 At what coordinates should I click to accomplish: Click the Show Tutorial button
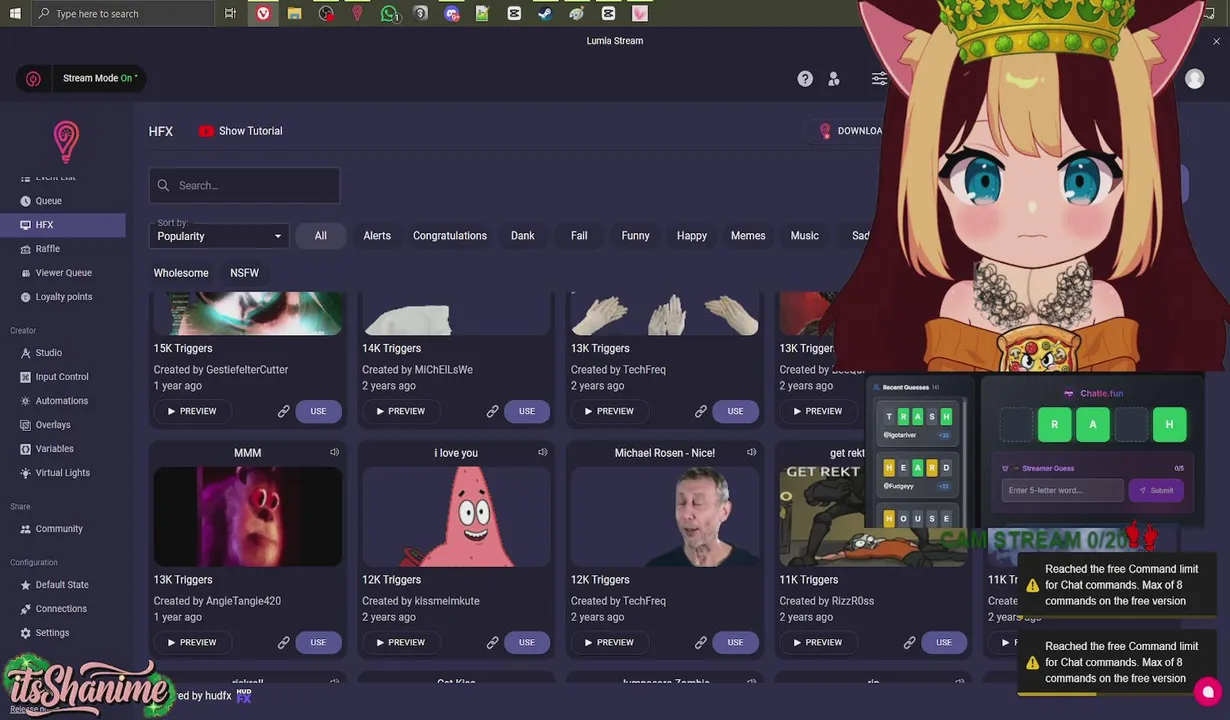point(241,131)
